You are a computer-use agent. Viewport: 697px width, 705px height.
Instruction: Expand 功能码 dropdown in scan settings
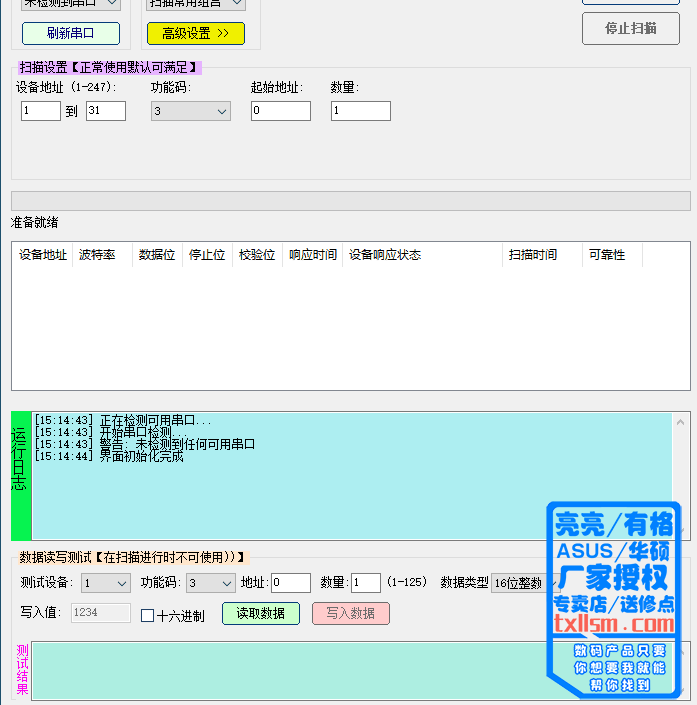click(190, 111)
